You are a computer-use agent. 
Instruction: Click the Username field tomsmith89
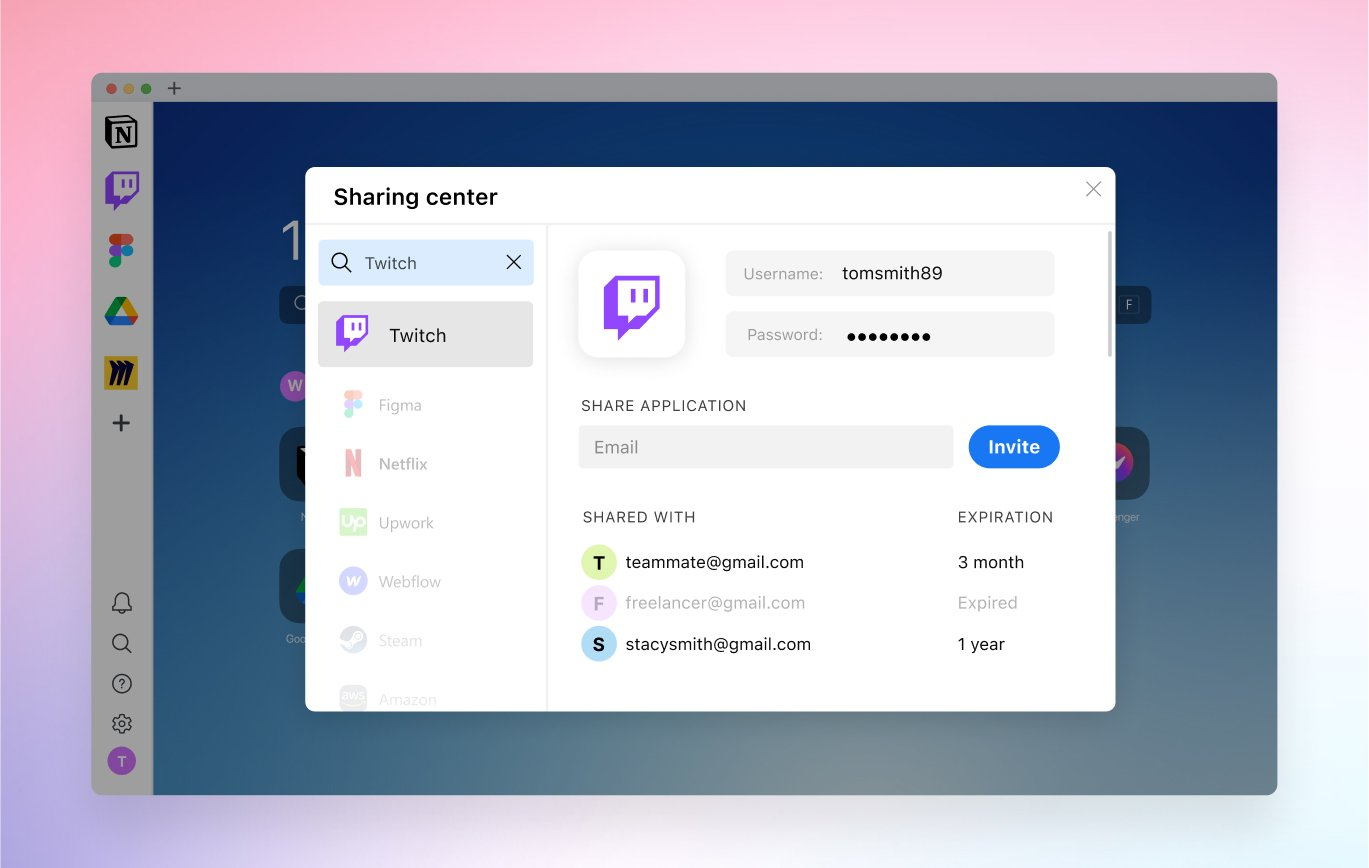(x=890, y=273)
